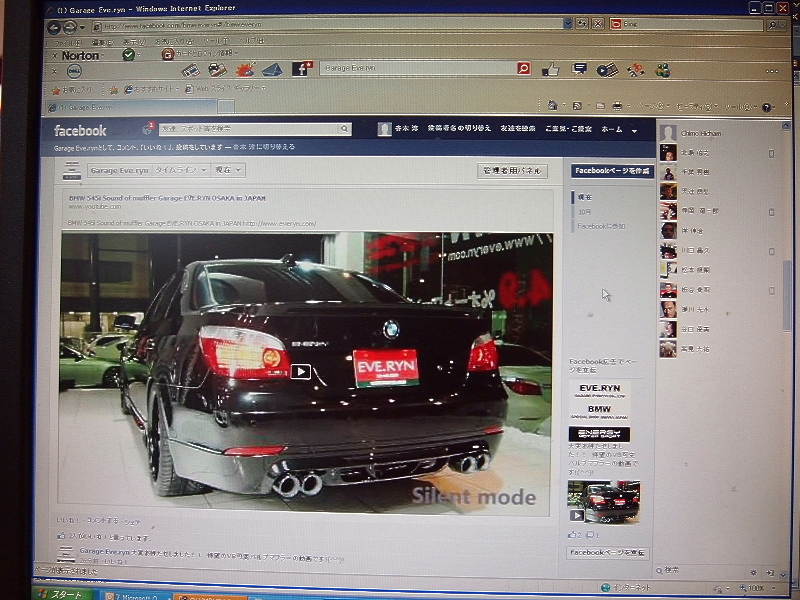
Task: Open chat with Chimo Hicham
Action: [x=701, y=134]
